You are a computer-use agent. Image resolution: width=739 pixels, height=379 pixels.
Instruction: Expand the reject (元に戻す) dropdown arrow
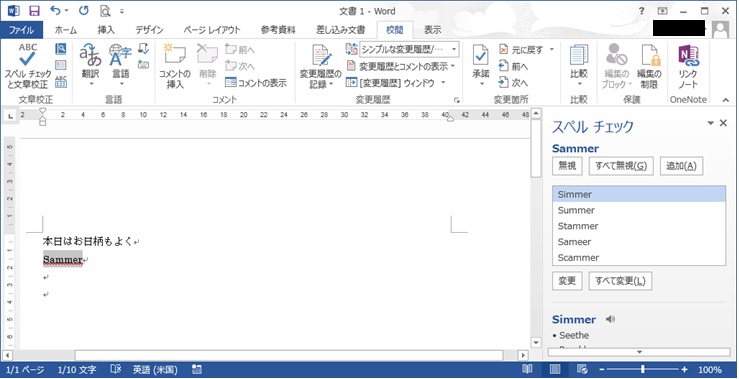click(x=551, y=49)
